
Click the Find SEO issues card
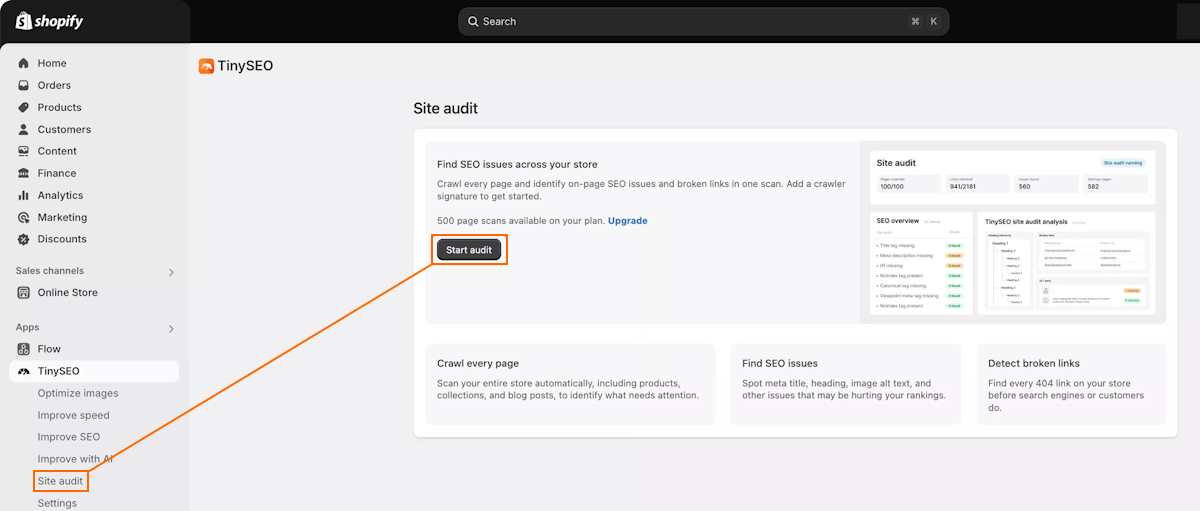846,384
